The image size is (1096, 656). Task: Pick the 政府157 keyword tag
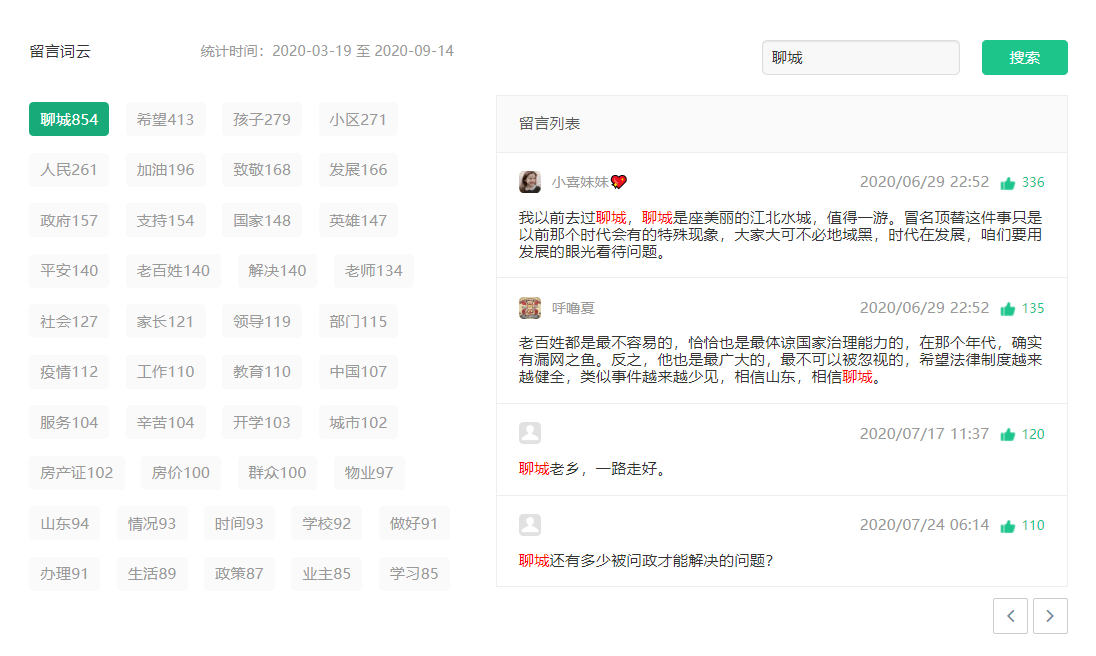pos(69,220)
